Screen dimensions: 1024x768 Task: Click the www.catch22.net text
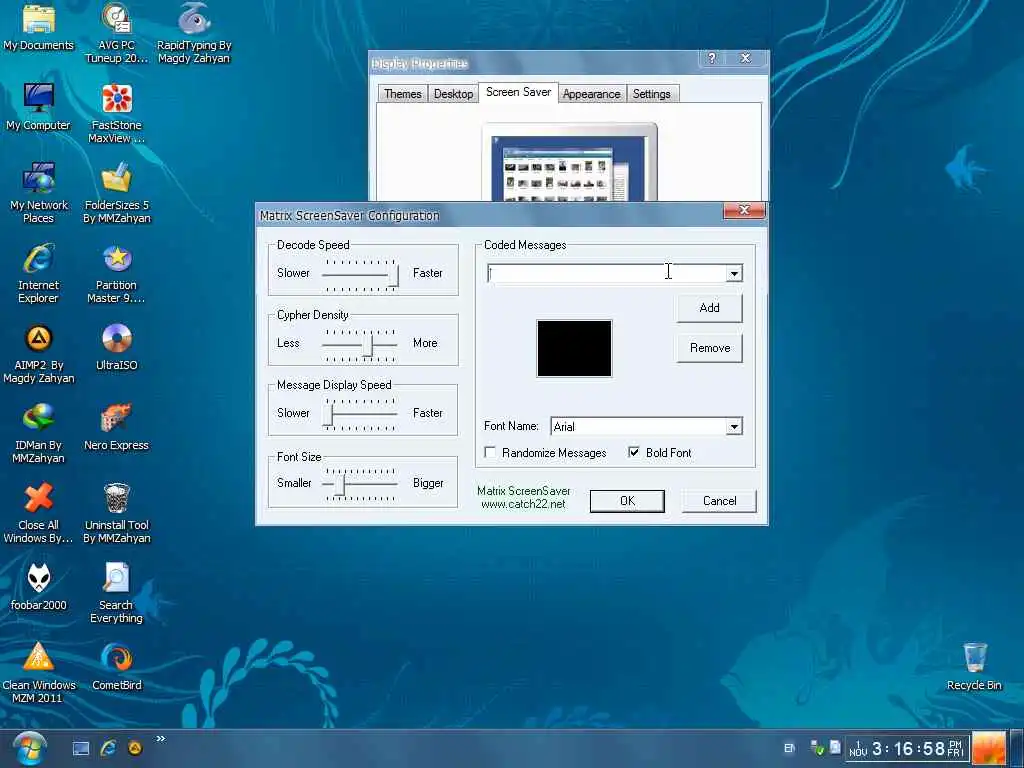[x=523, y=504]
